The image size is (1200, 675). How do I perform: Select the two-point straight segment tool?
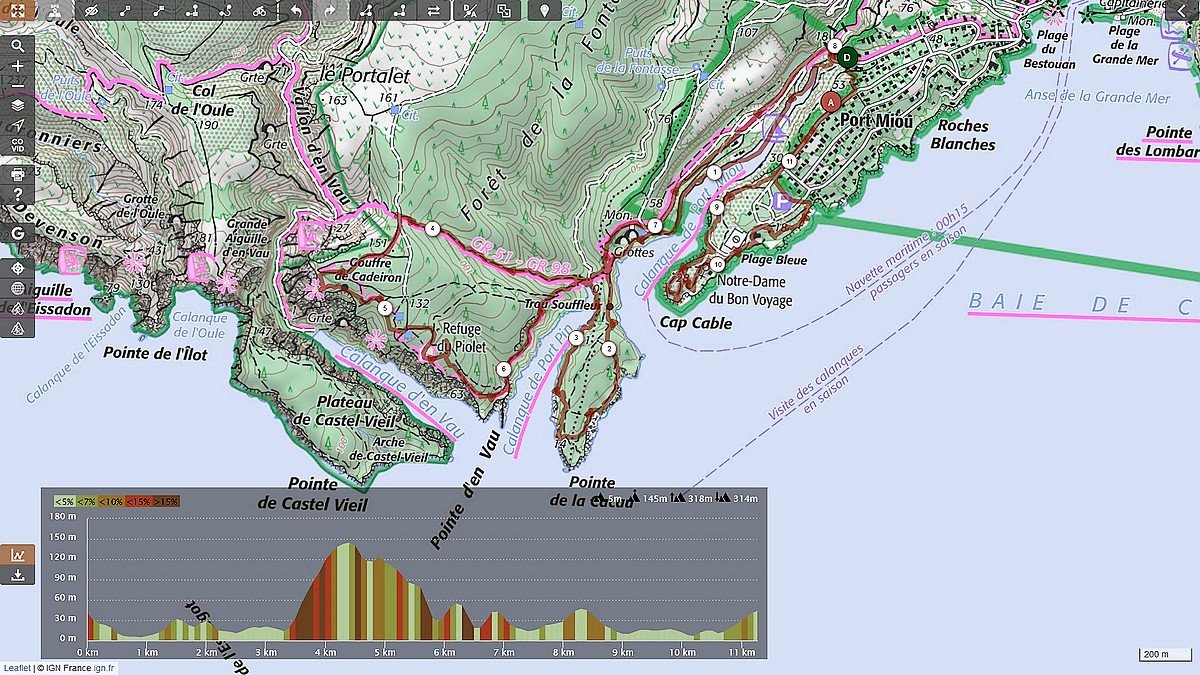126,10
